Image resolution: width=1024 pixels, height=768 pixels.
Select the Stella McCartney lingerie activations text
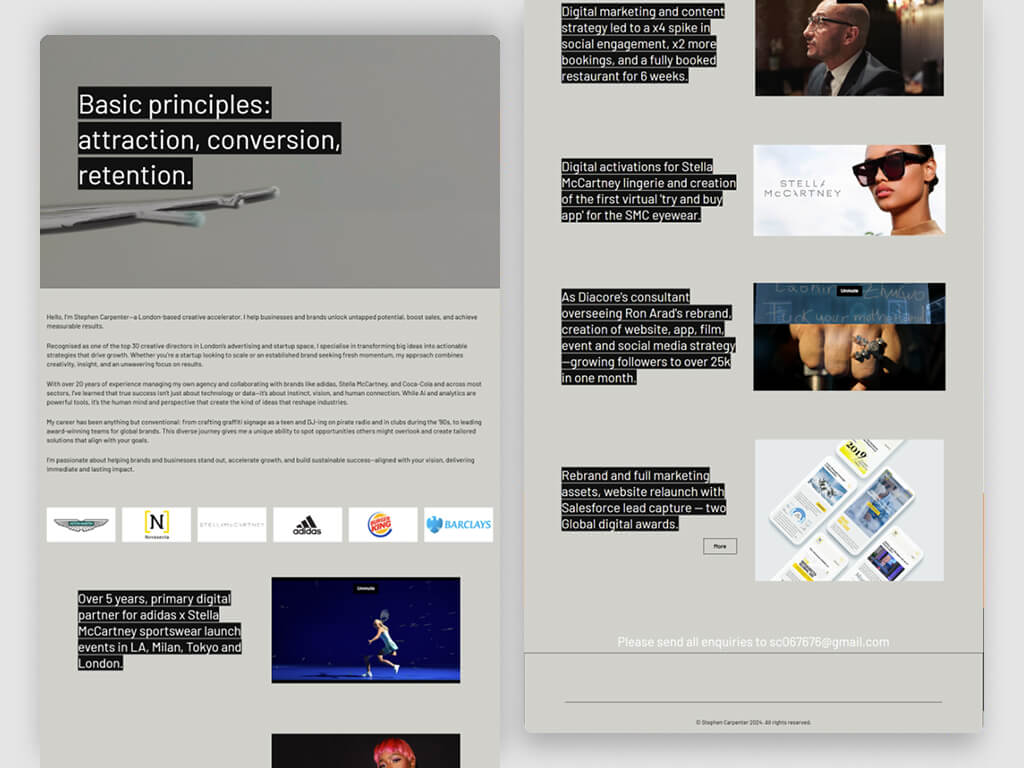point(648,191)
